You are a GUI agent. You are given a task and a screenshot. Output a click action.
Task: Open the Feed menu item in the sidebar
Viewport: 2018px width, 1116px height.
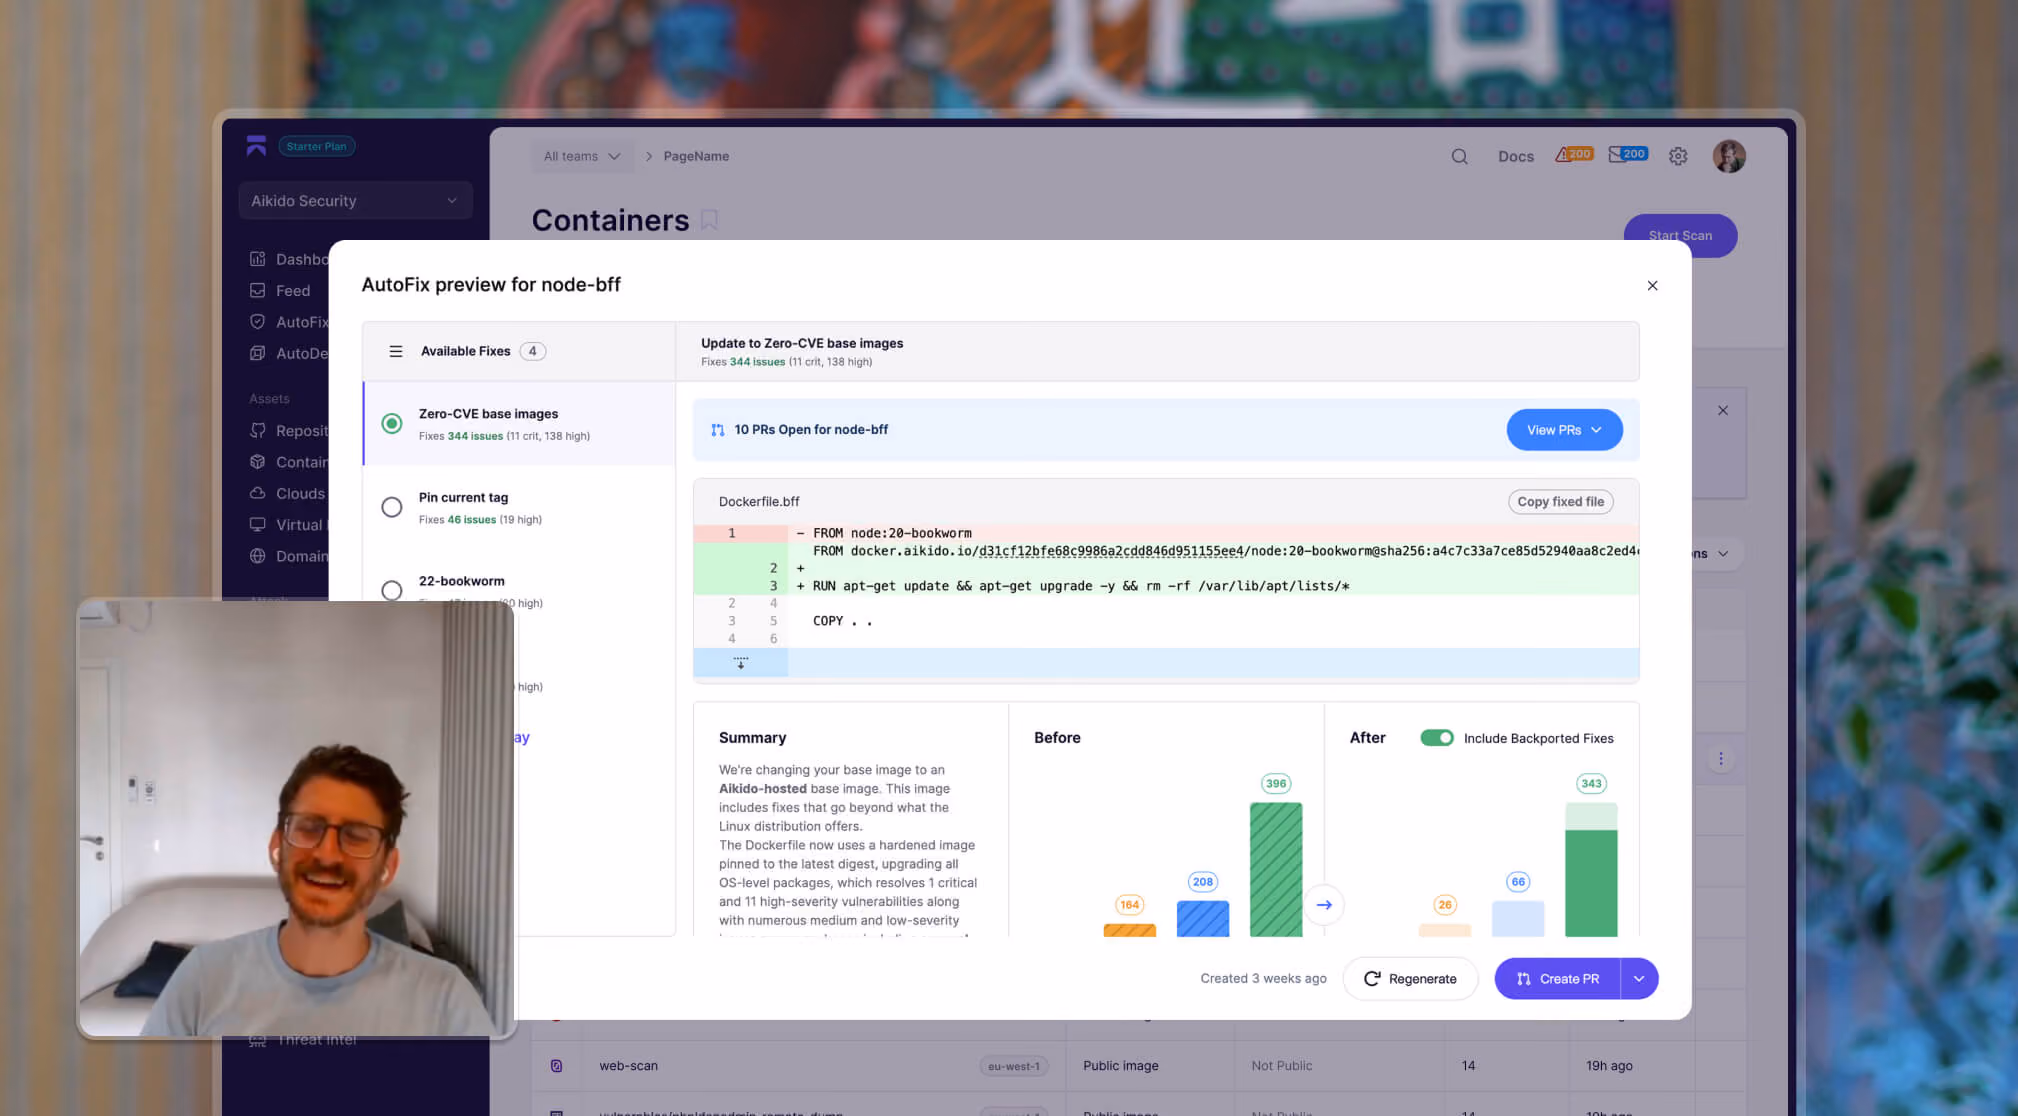293,290
